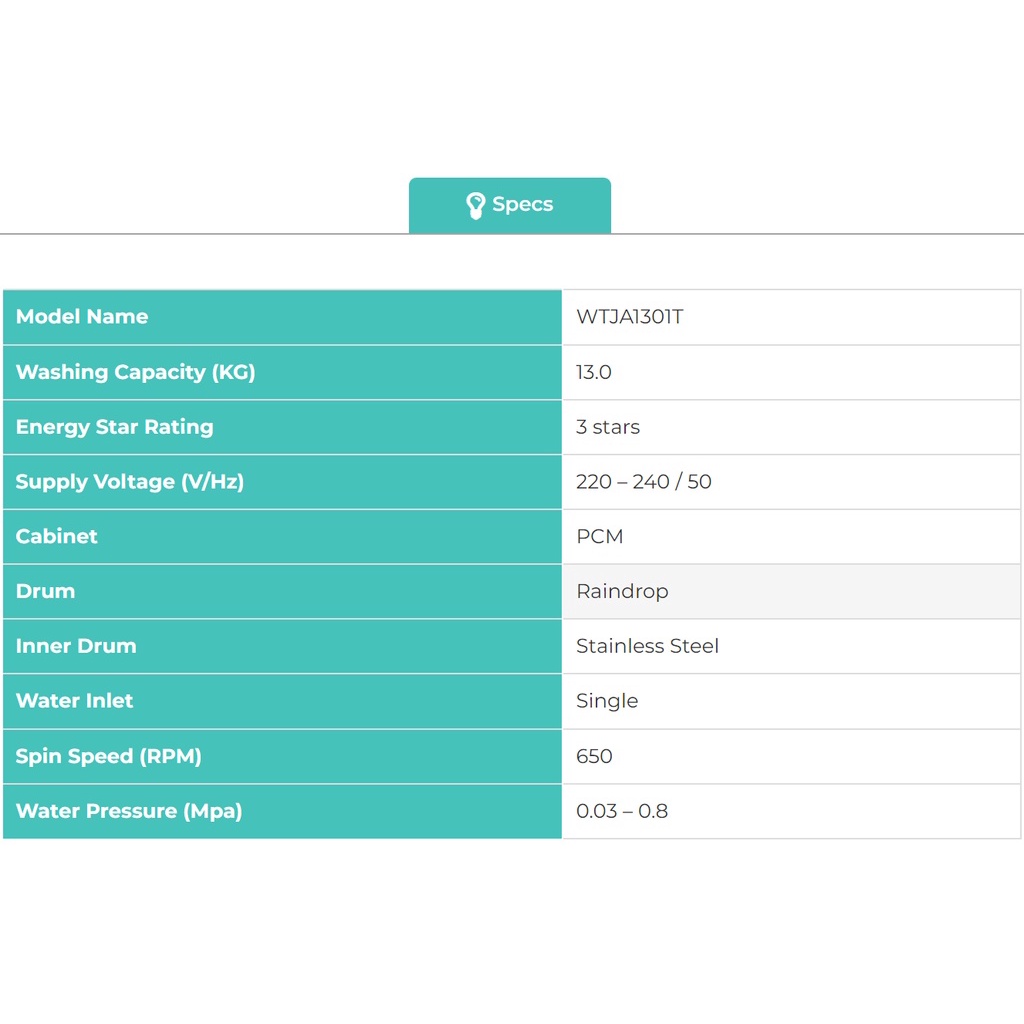Click the Single water inlet value

coord(606,701)
